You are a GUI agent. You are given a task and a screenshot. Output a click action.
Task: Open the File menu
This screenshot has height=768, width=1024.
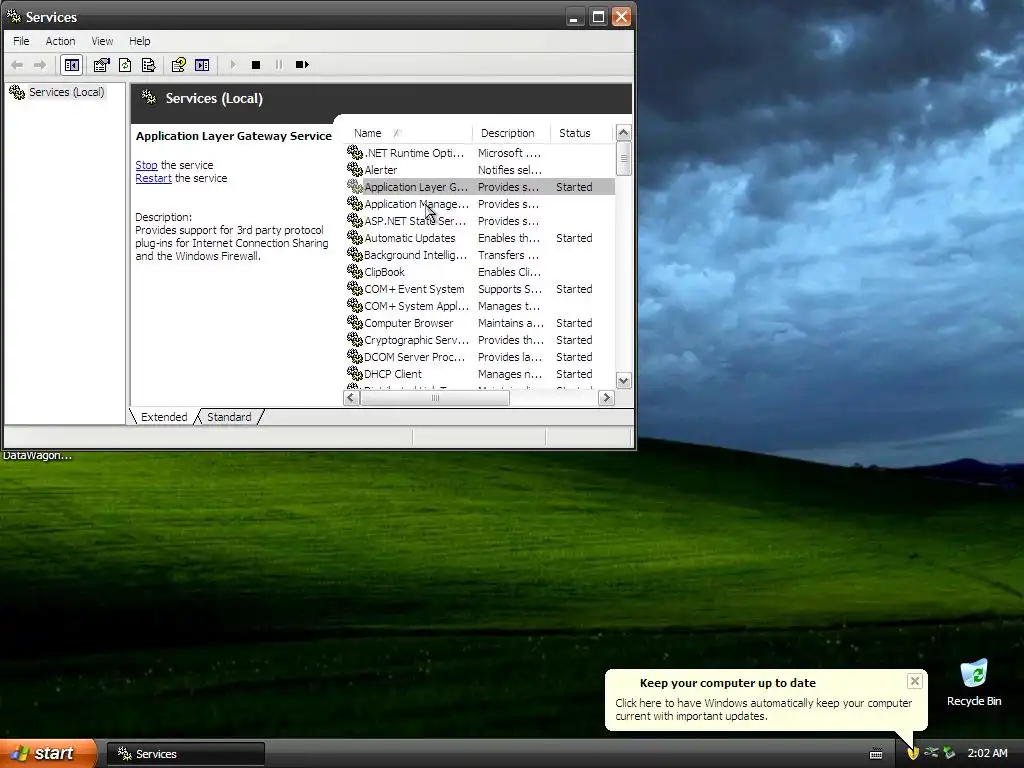tap(21, 40)
